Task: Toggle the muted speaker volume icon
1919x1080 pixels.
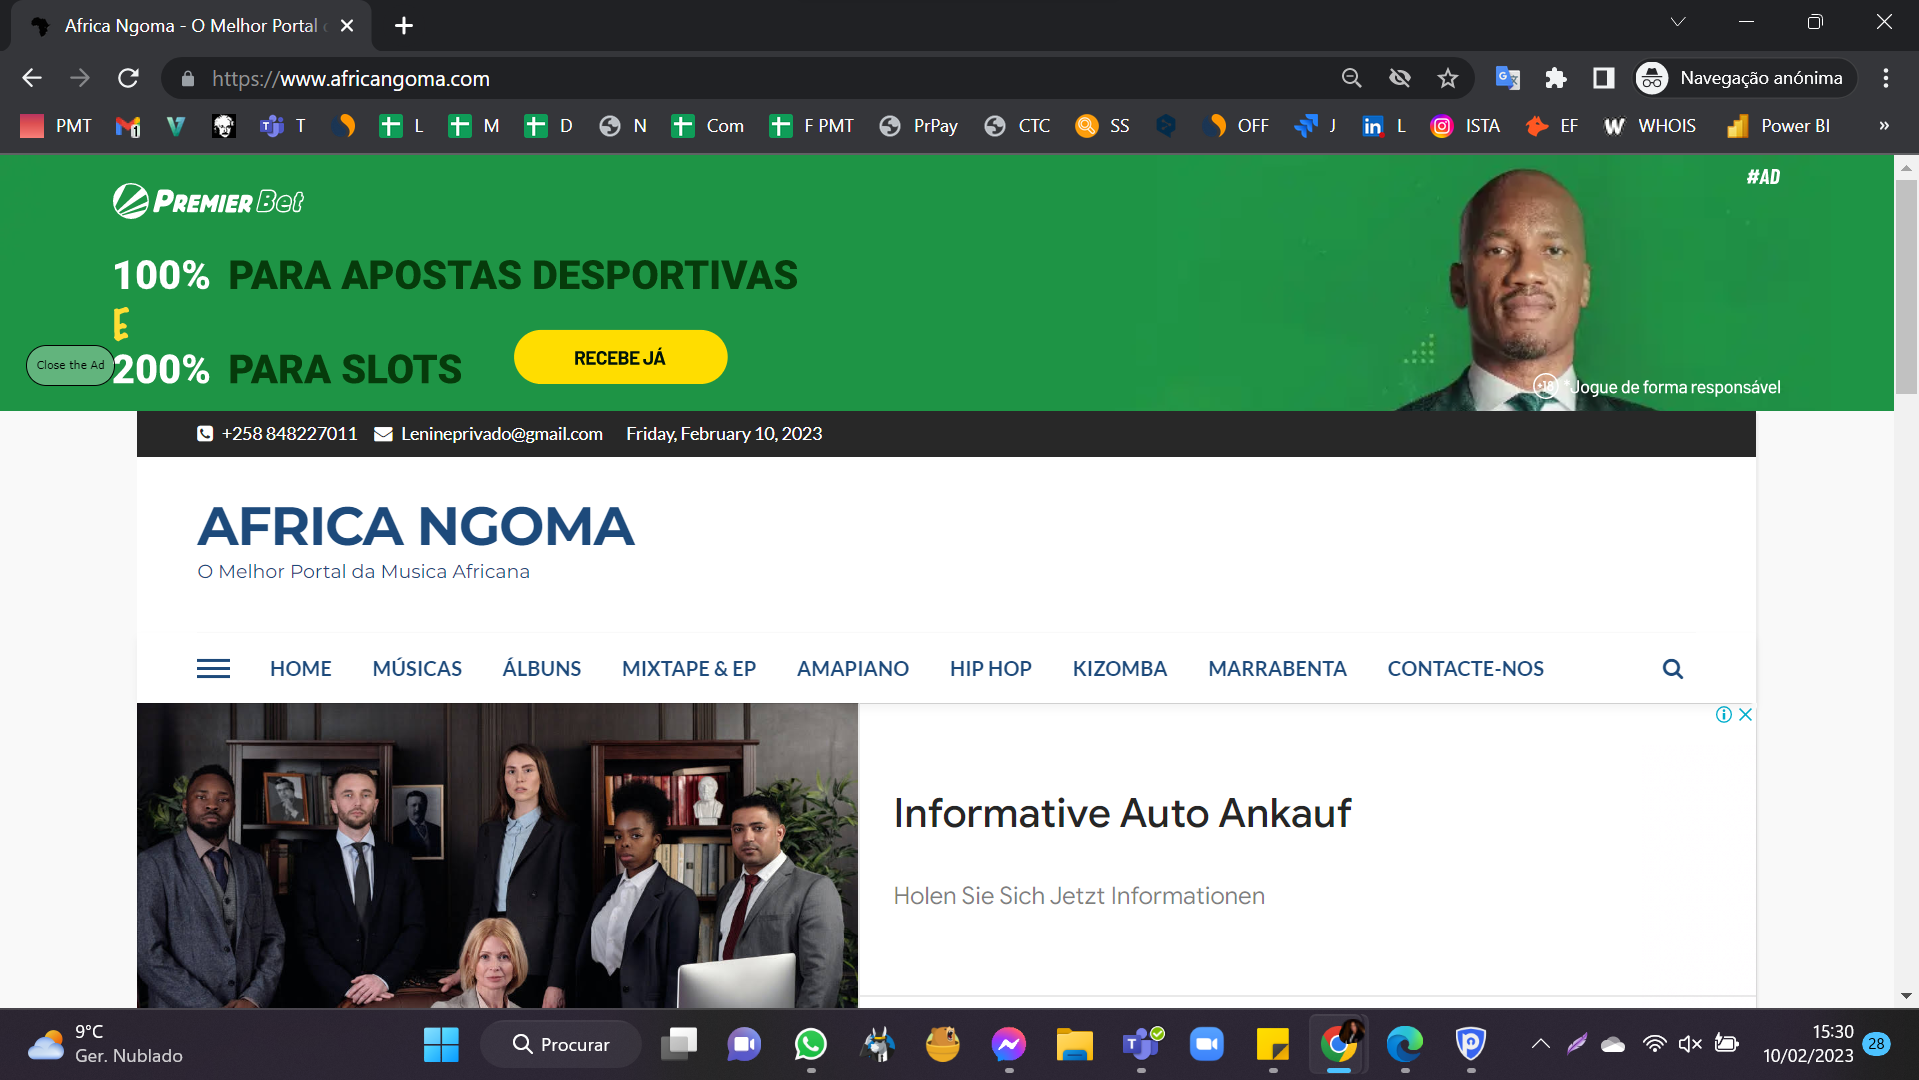Action: coord(1690,1044)
